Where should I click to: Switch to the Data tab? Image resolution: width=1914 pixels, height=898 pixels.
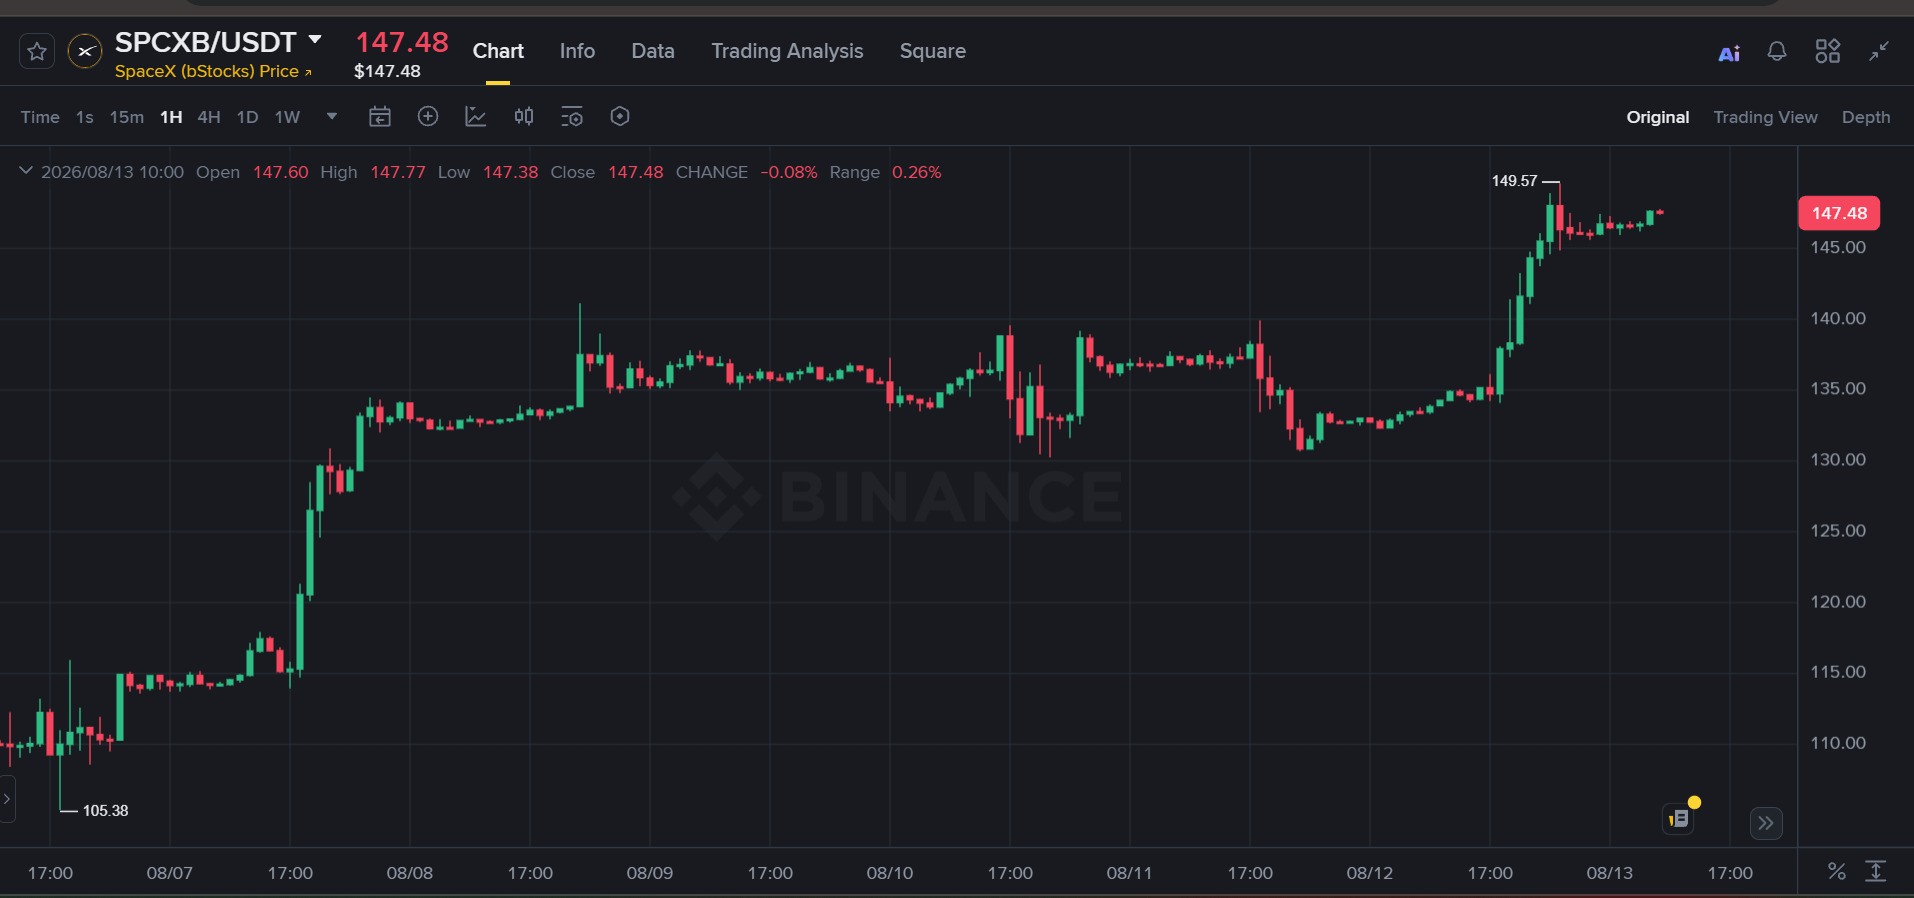pos(653,51)
